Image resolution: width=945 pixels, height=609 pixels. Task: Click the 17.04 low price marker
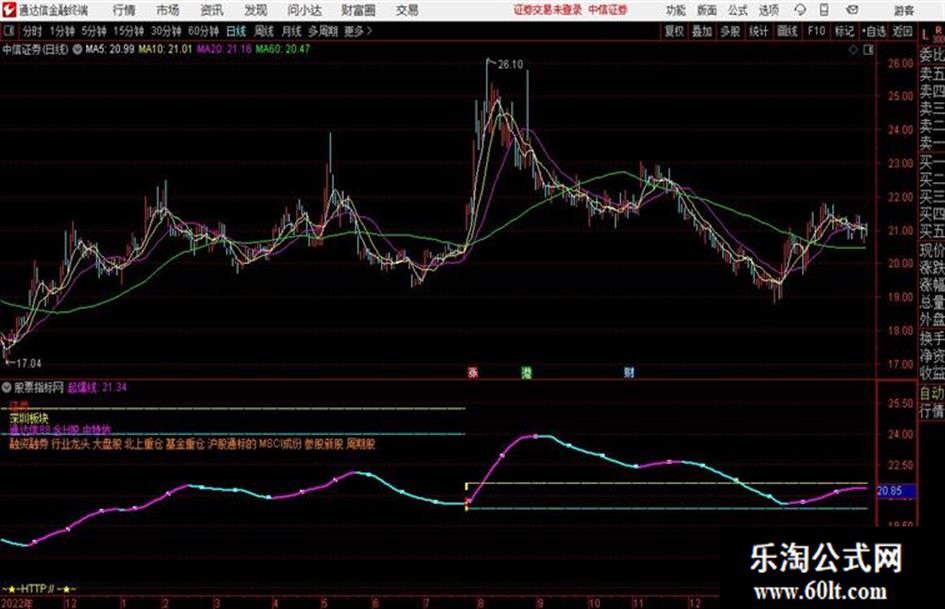click(28, 364)
